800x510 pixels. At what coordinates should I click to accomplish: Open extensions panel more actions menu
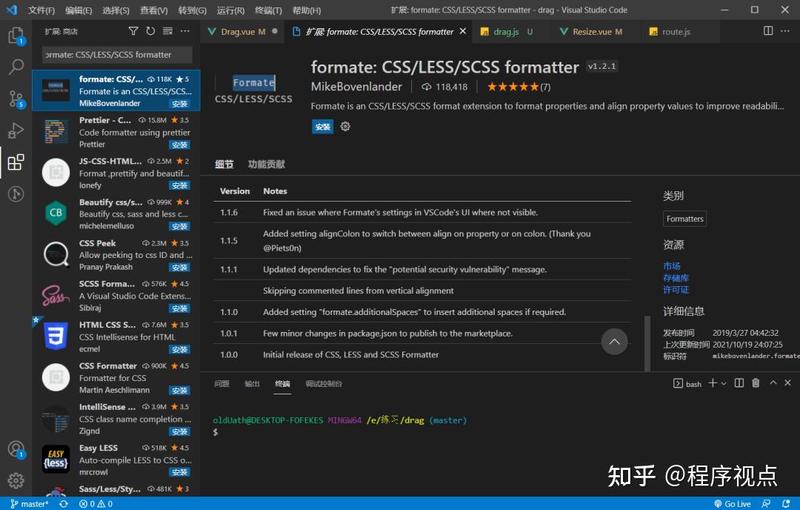click(185, 31)
